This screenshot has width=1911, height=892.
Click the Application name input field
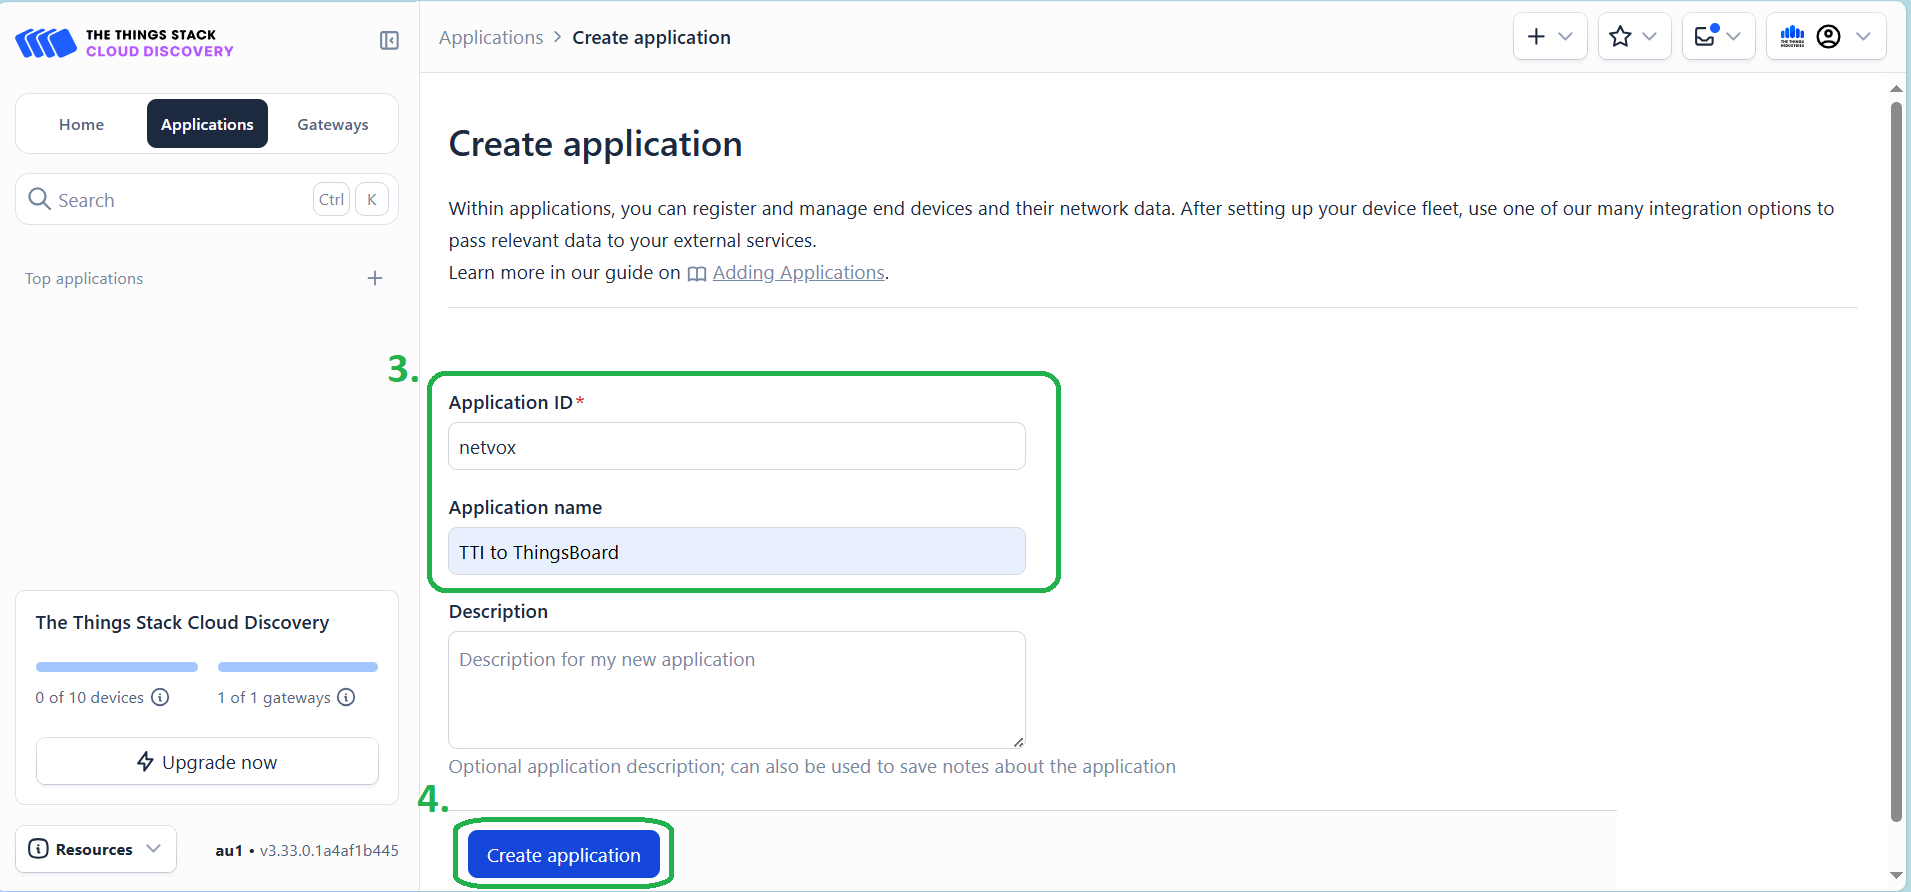tap(737, 551)
